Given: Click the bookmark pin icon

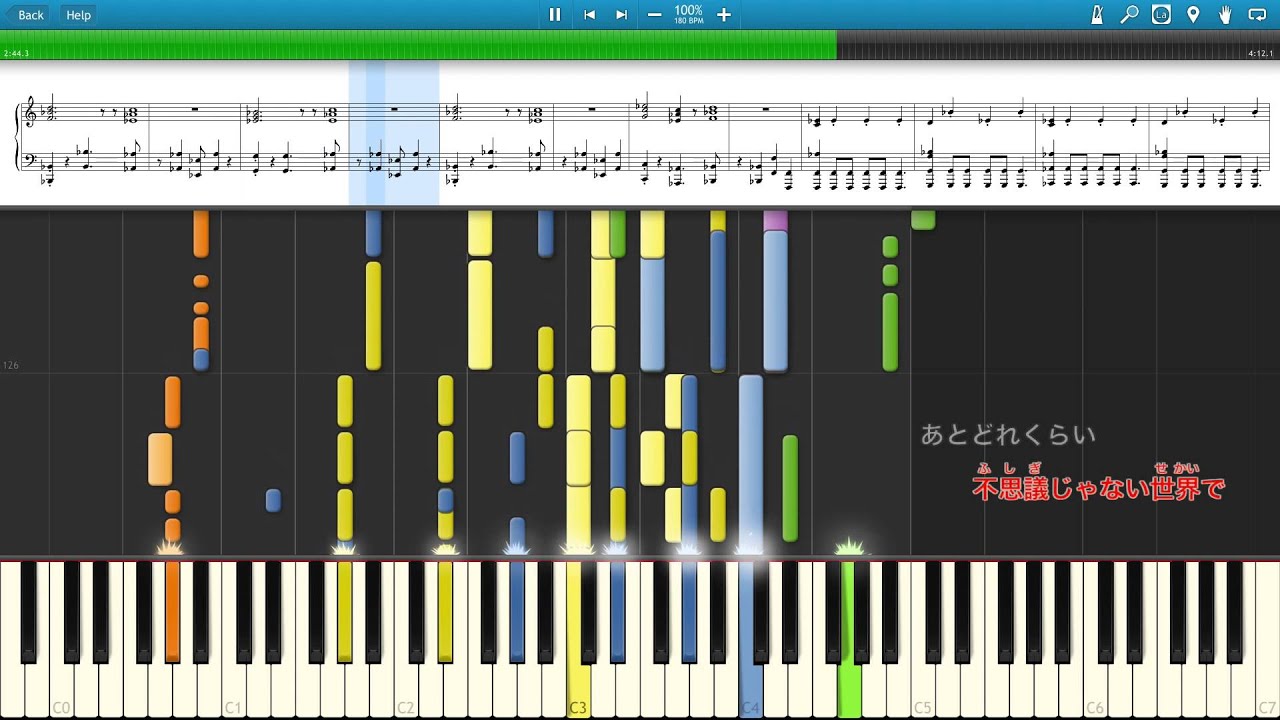Looking at the screenshot, I should 1193,15.
